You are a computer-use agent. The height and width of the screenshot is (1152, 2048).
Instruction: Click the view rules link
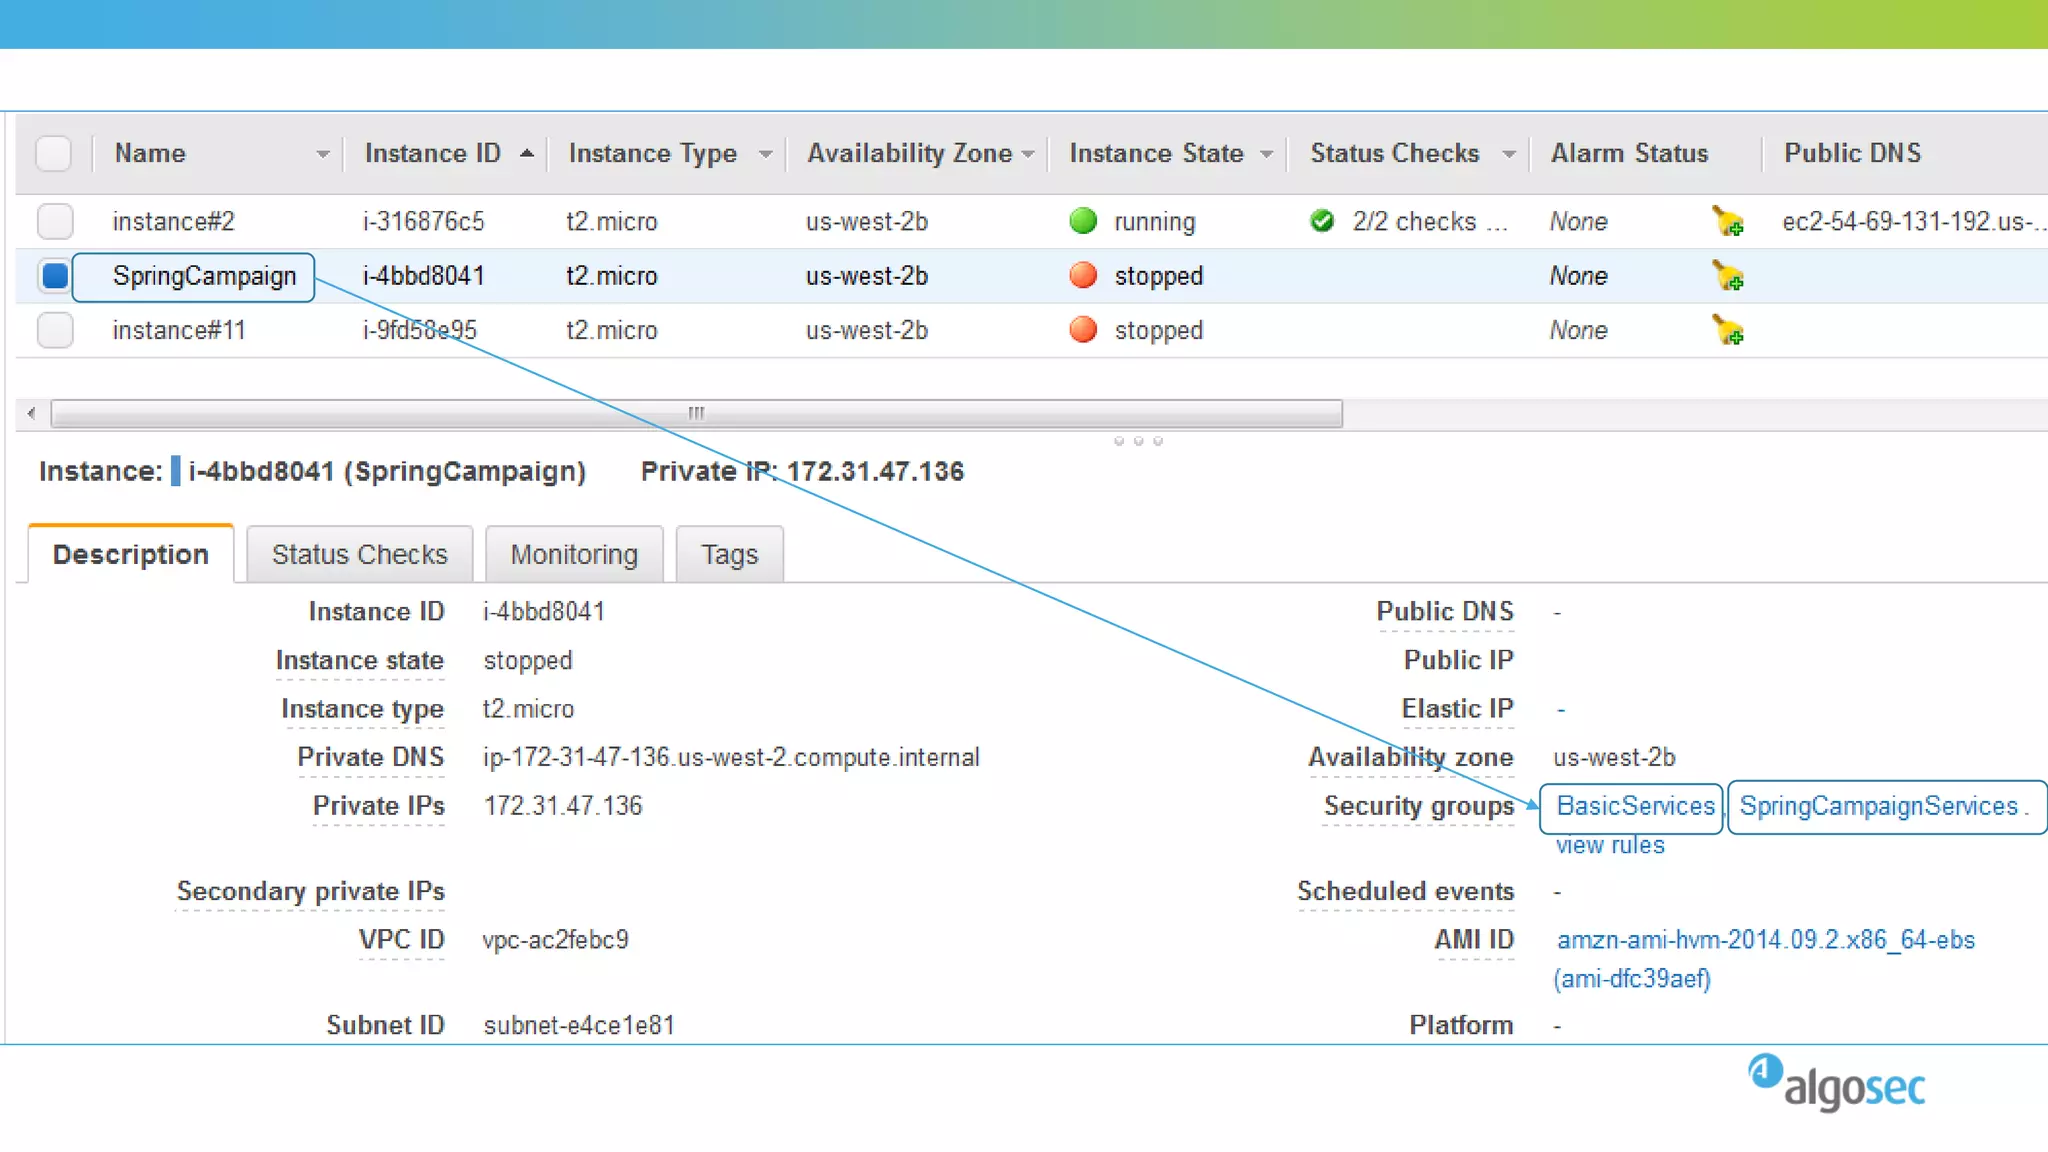[x=1610, y=845]
